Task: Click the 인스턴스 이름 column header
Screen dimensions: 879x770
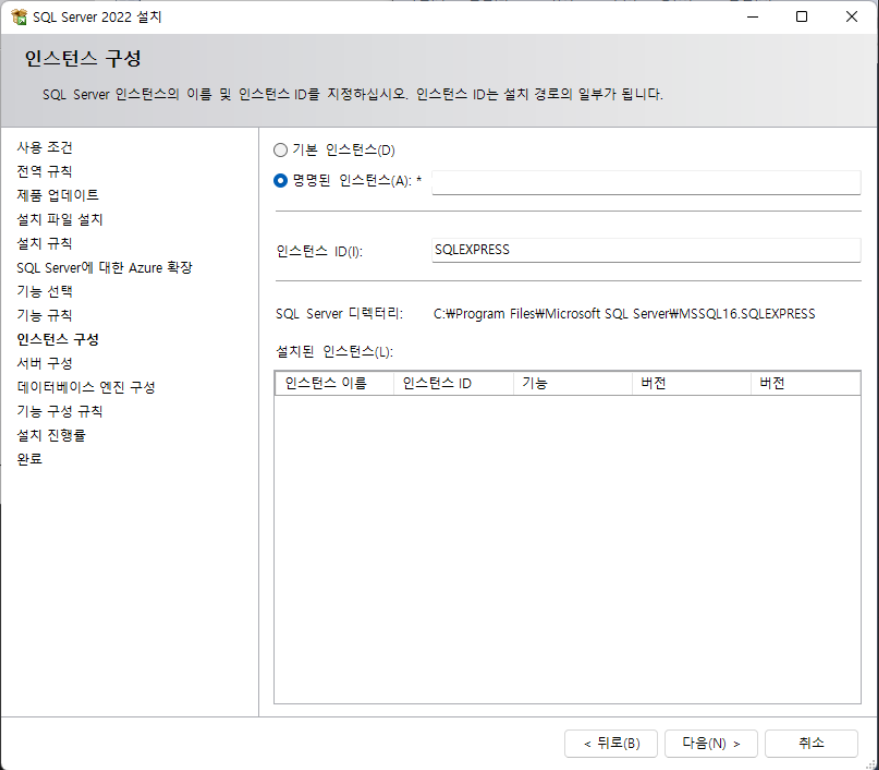Action: click(x=335, y=383)
